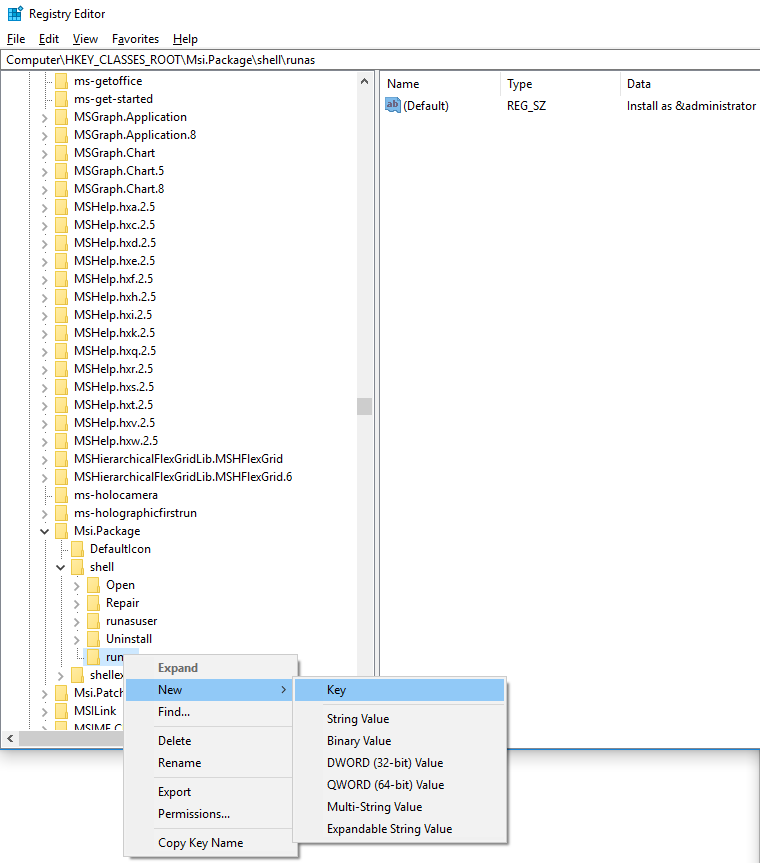
Task: Collapse the shell key node
Action: point(61,567)
